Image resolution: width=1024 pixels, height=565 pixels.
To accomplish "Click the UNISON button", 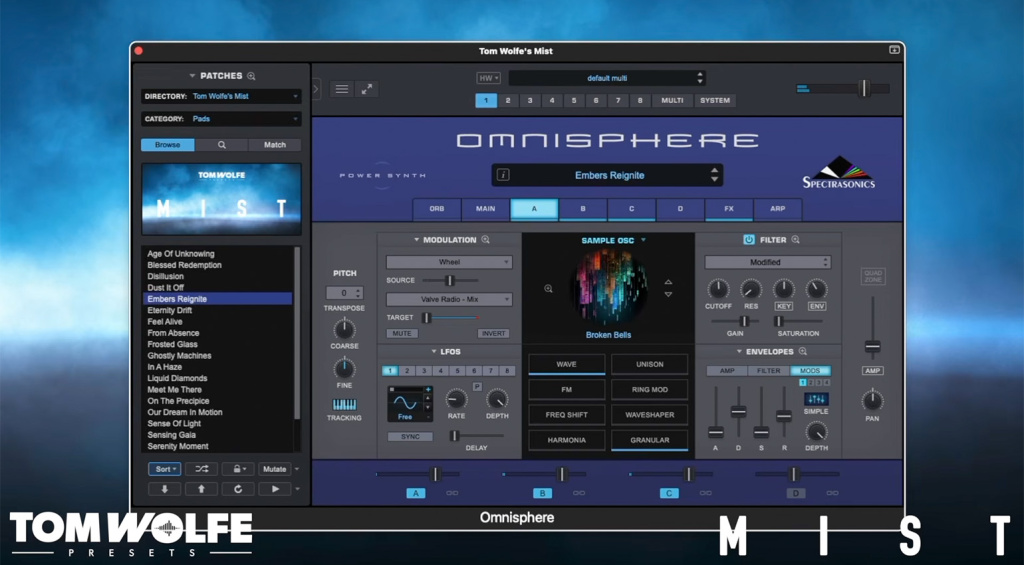I will pyautogui.click(x=649, y=364).
